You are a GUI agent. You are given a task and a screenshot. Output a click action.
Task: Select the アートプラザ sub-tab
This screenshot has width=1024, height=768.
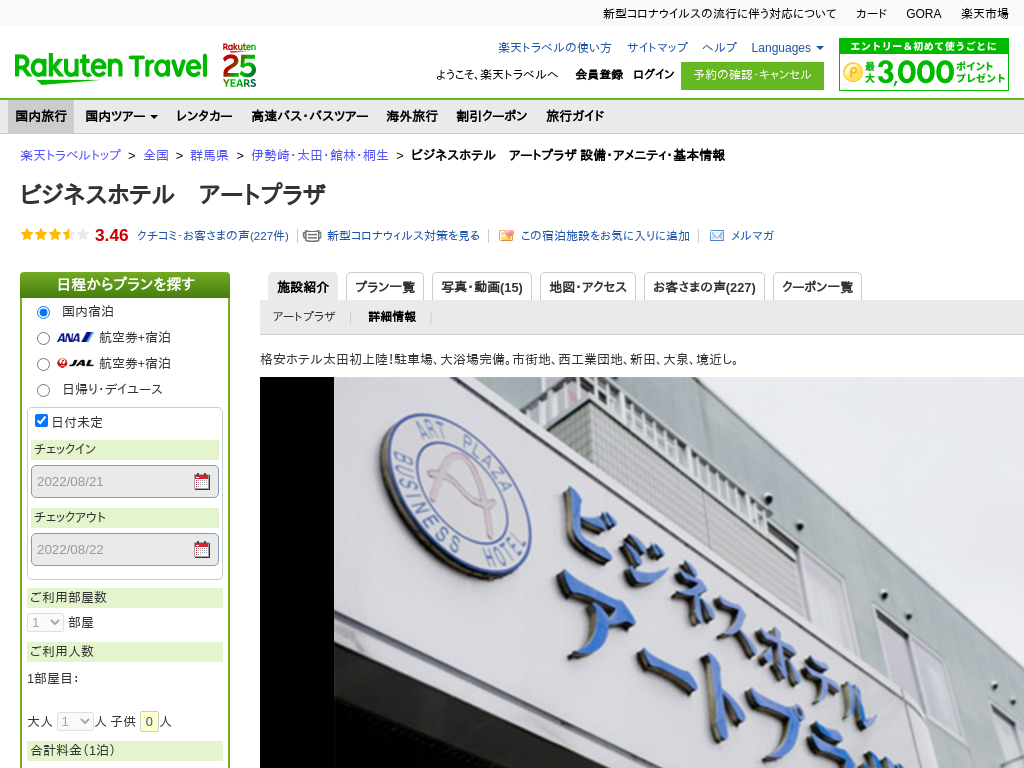[304, 317]
